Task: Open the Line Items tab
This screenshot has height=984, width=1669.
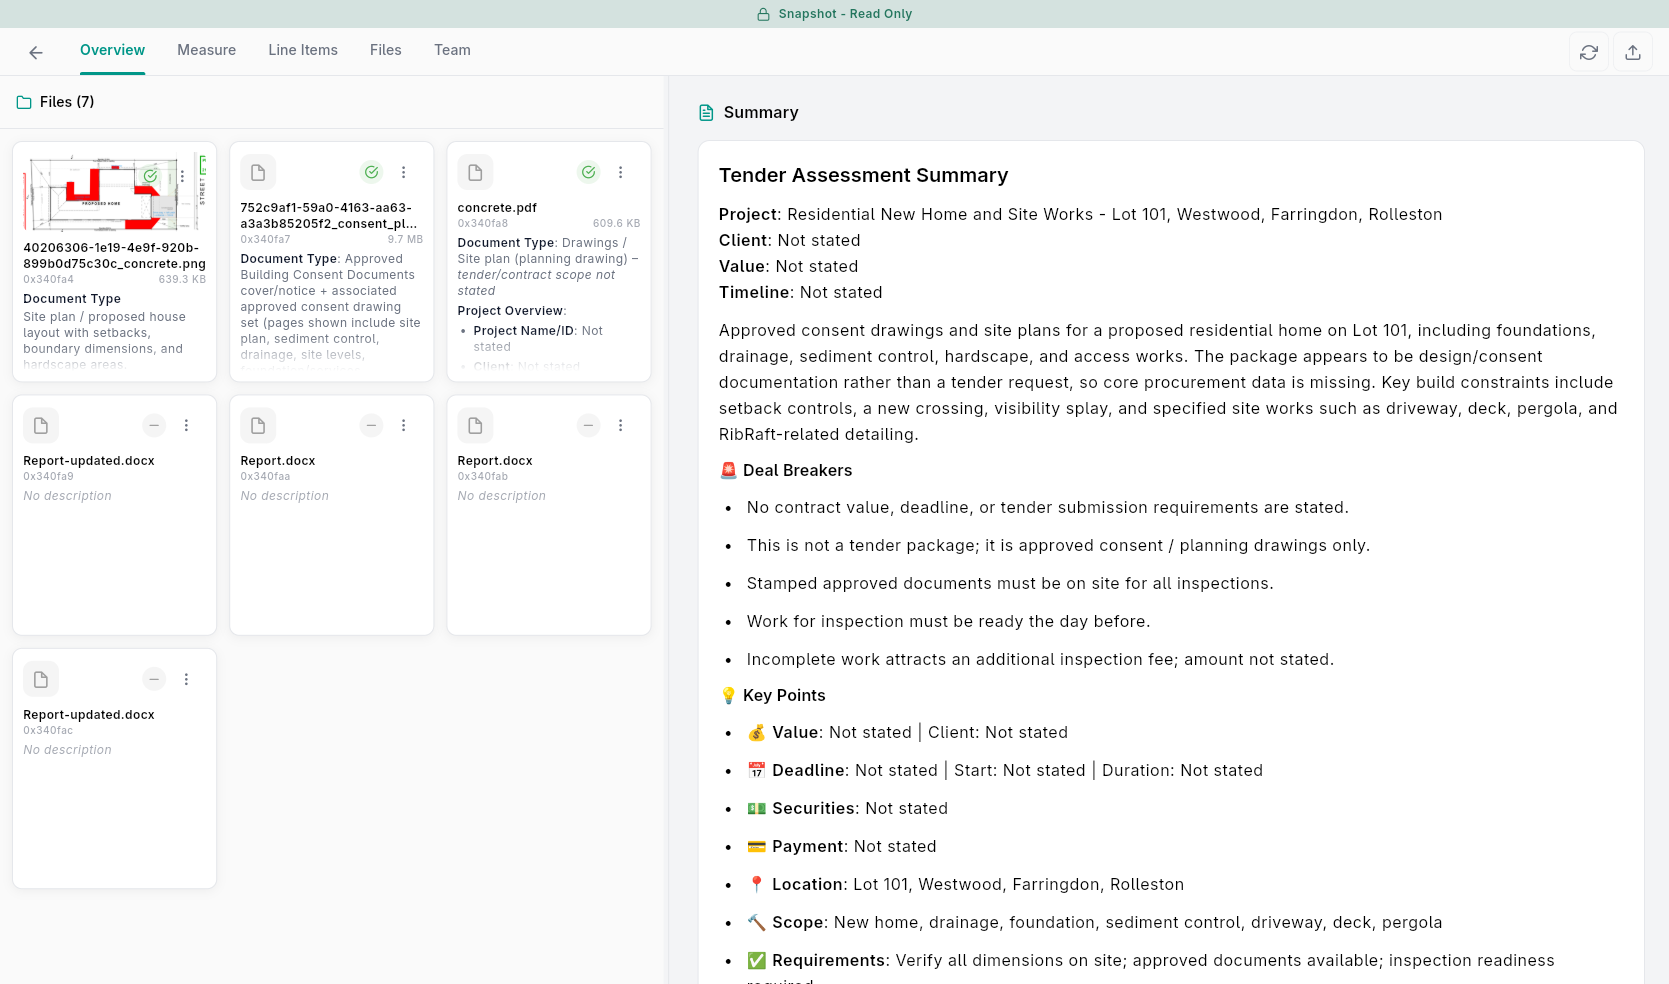Action: pos(302,50)
